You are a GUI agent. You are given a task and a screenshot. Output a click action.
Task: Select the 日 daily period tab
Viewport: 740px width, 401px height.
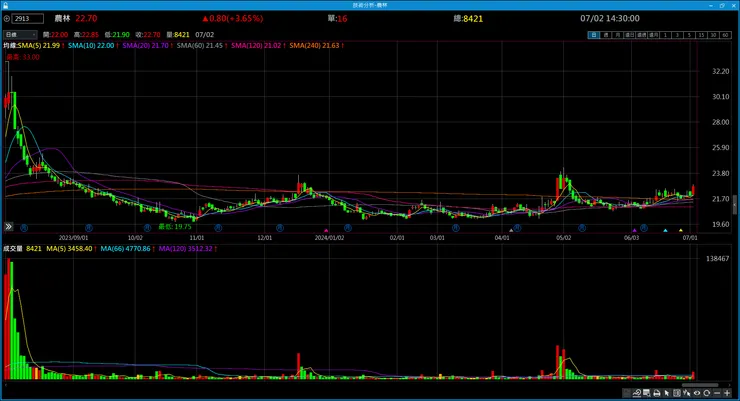click(x=594, y=35)
